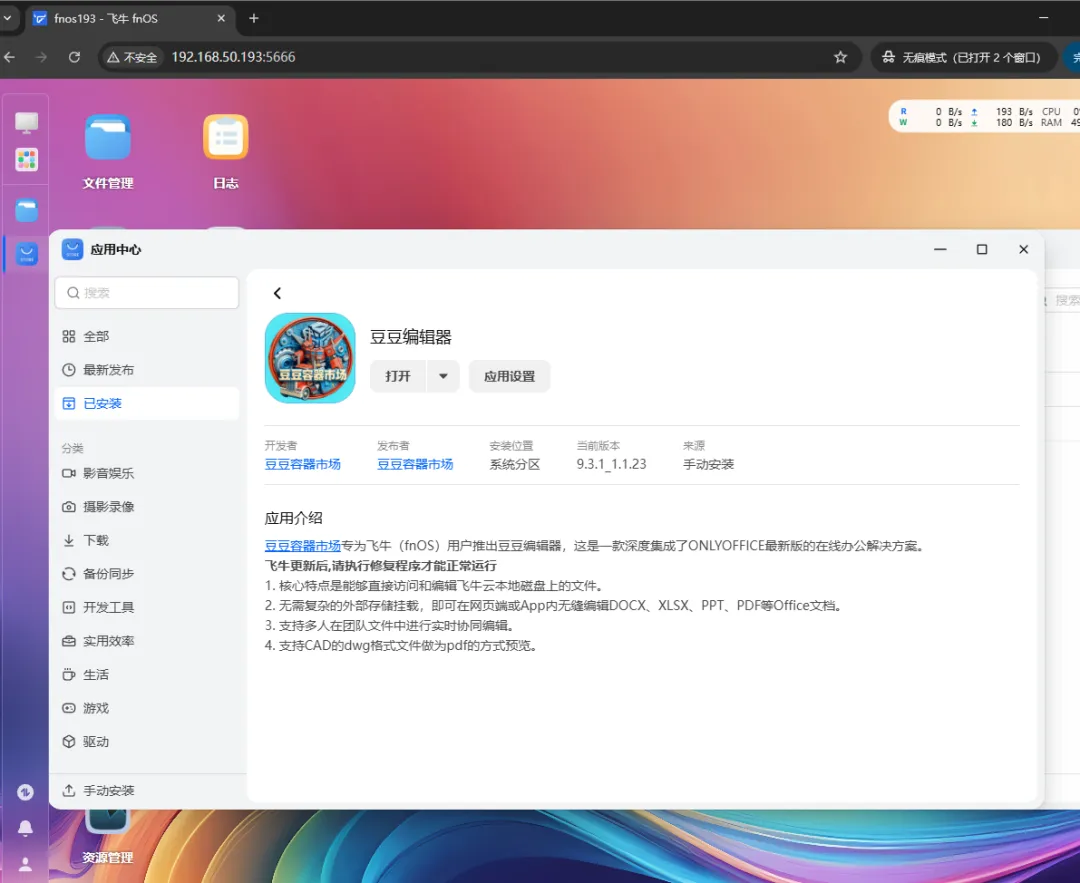Open the tab search chevron in the browser
The width and height of the screenshot is (1080, 883).
coord(8,19)
